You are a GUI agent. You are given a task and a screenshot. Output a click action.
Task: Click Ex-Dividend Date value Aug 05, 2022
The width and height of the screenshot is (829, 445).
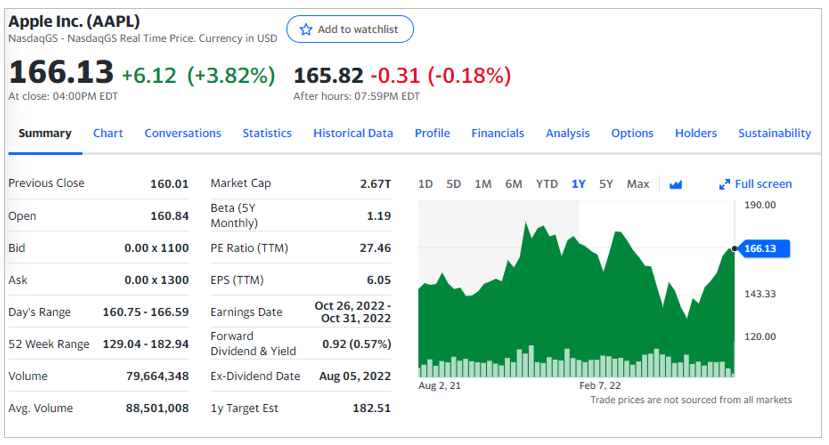point(355,376)
